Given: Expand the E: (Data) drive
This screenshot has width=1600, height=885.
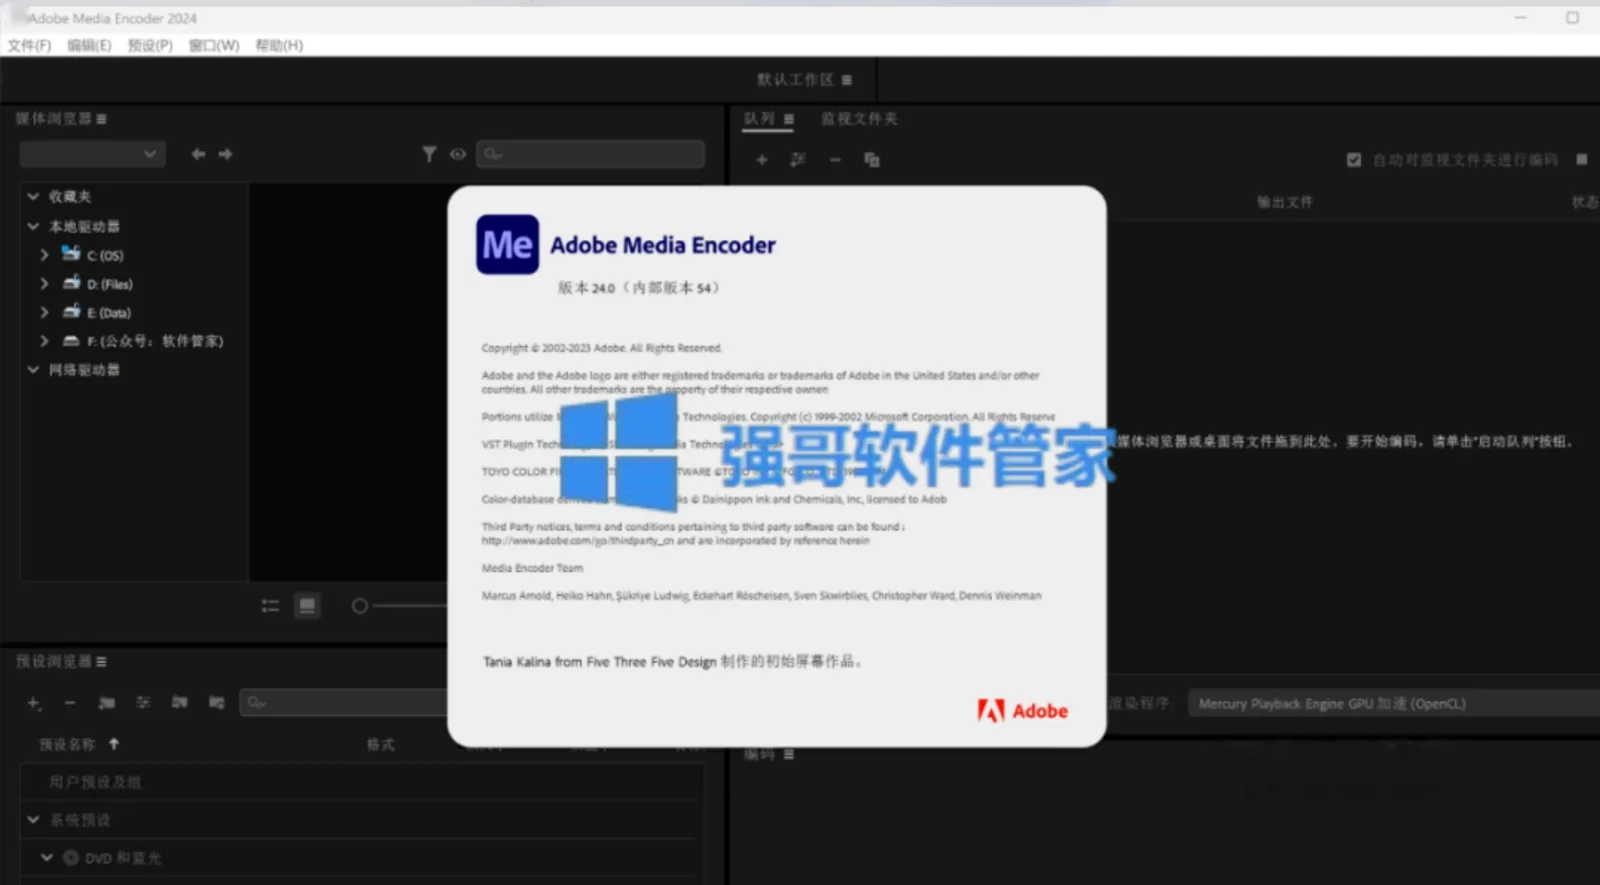Looking at the screenshot, I should pos(44,313).
